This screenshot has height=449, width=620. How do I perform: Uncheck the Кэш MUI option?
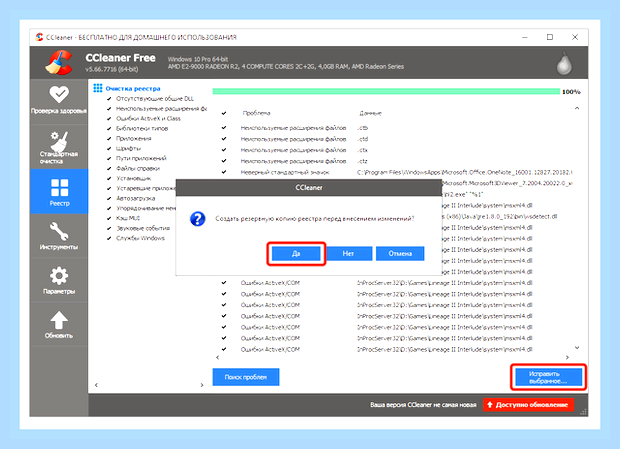109,218
